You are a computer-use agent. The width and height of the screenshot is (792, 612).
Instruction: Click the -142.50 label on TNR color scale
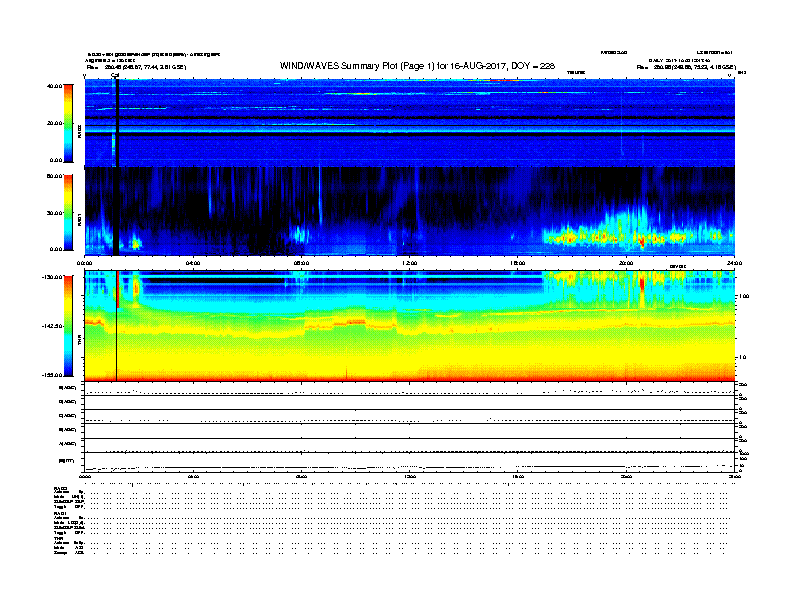[53, 326]
